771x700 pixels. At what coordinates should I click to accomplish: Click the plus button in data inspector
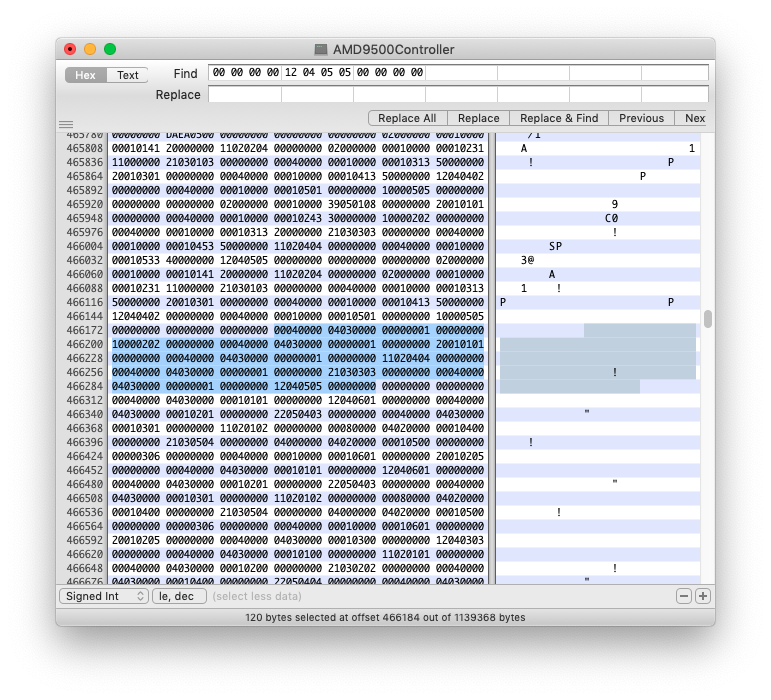tap(703, 596)
